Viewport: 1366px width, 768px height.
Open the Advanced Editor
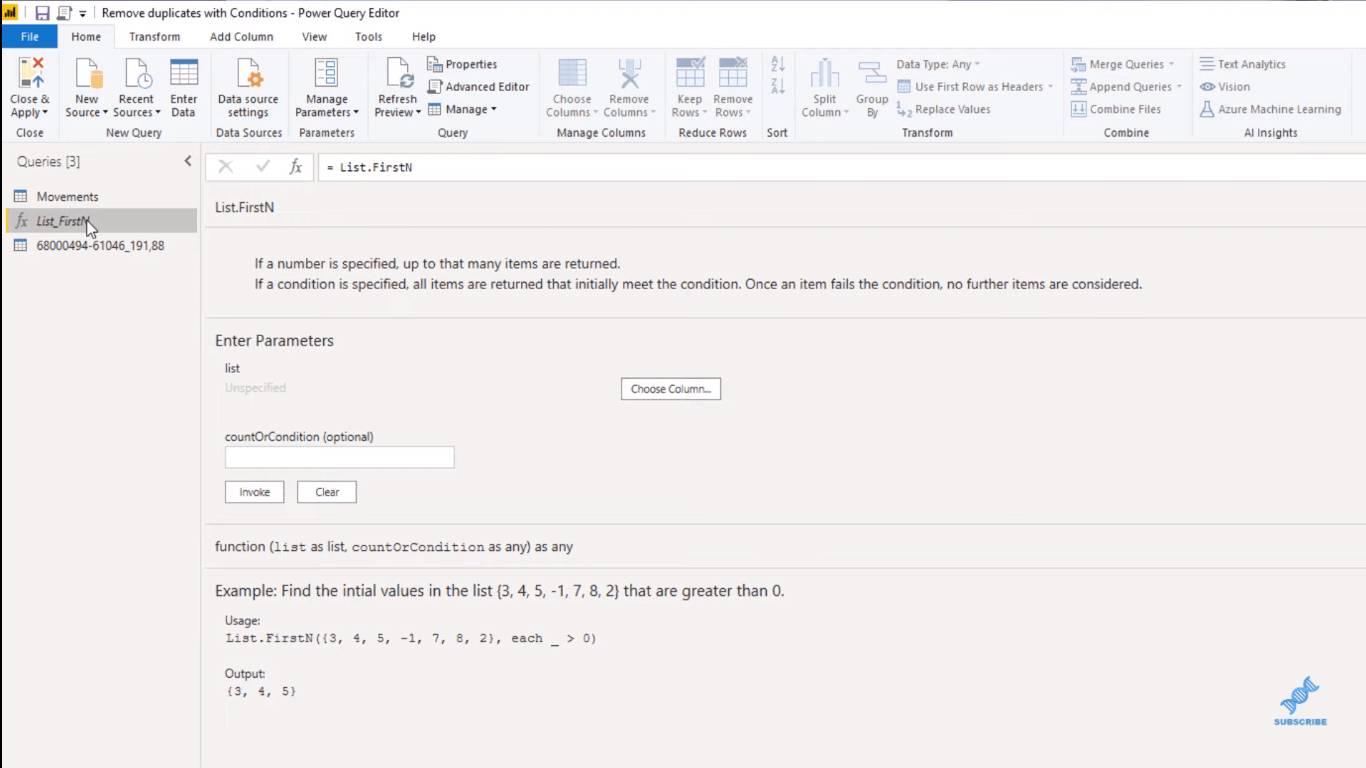pyautogui.click(x=478, y=87)
